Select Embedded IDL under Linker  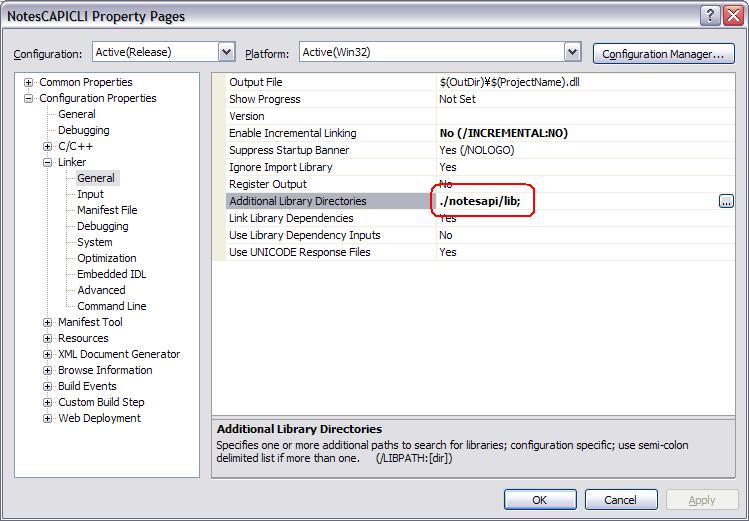tap(112, 274)
